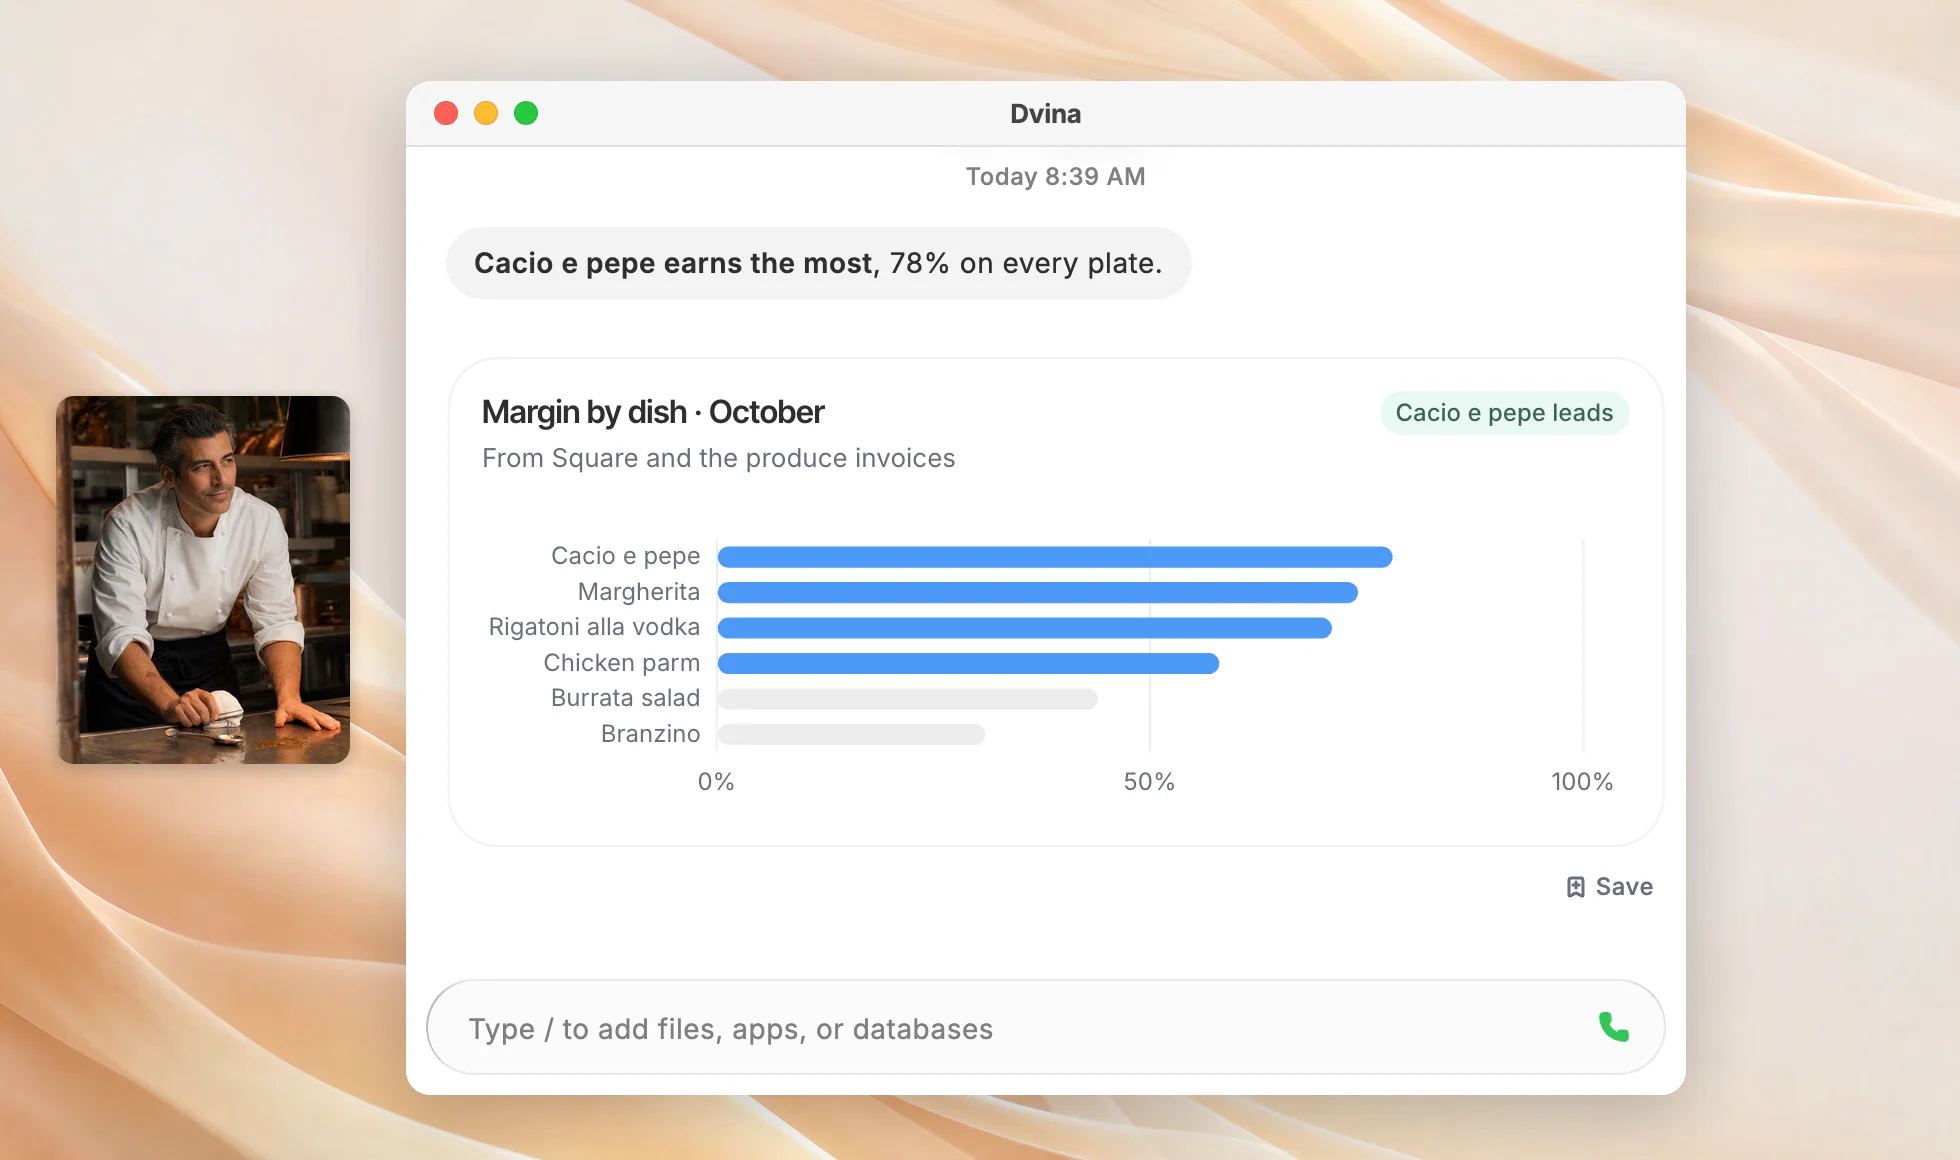1960x1160 pixels.
Task: Click the 'Branzino' label
Action: coord(650,734)
